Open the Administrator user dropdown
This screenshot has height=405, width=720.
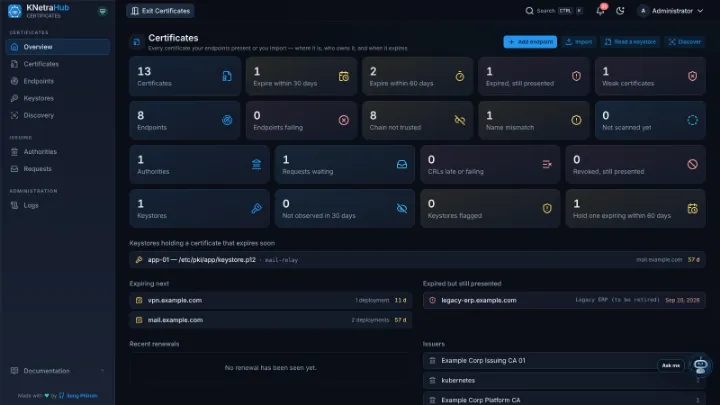click(x=671, y=11)
